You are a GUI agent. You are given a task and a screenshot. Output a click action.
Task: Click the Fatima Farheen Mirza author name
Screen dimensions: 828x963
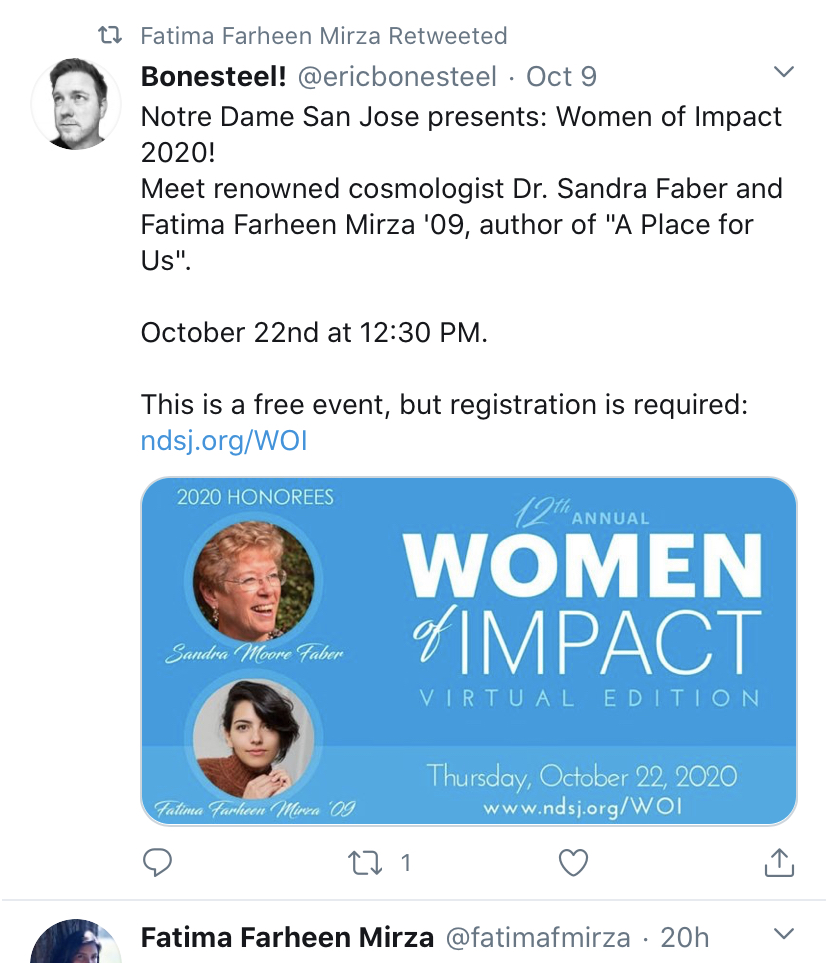(x=287, y=938)
